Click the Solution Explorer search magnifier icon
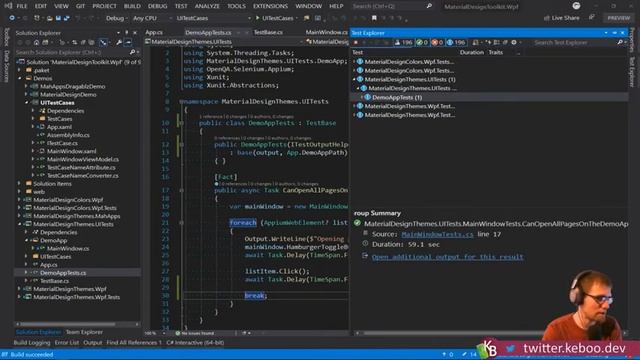 coord(132,52)
